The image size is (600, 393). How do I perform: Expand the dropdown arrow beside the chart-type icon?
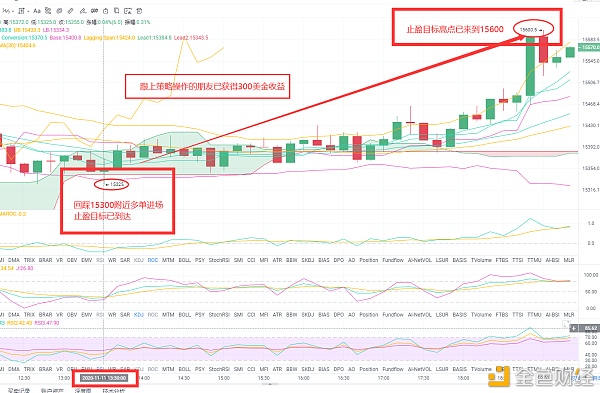click(x=28, y=11)
